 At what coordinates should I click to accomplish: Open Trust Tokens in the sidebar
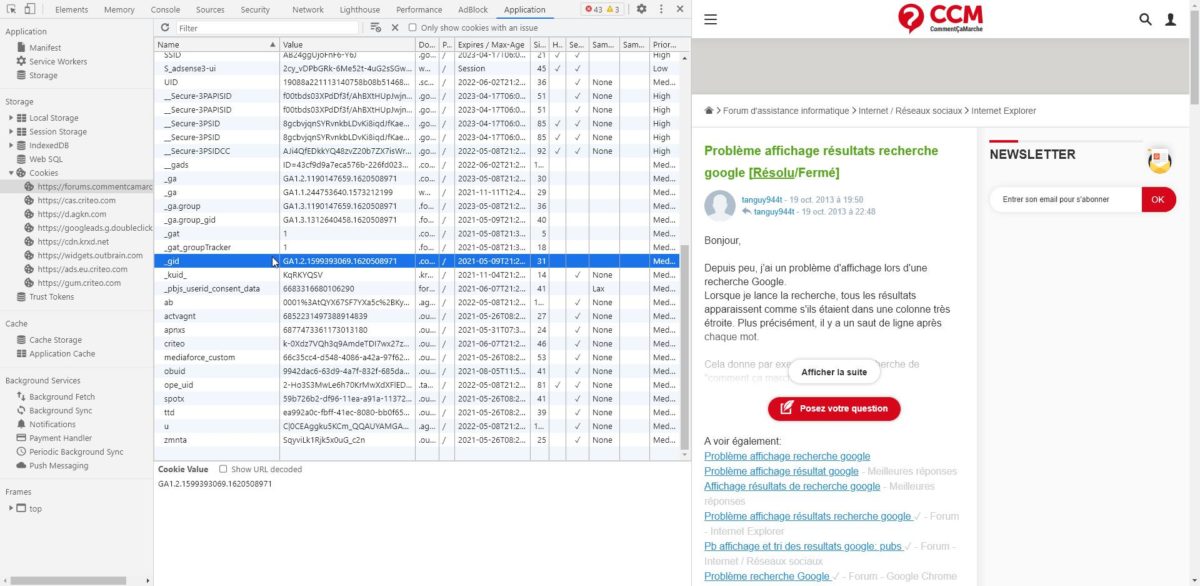click(x=51, y=297)
